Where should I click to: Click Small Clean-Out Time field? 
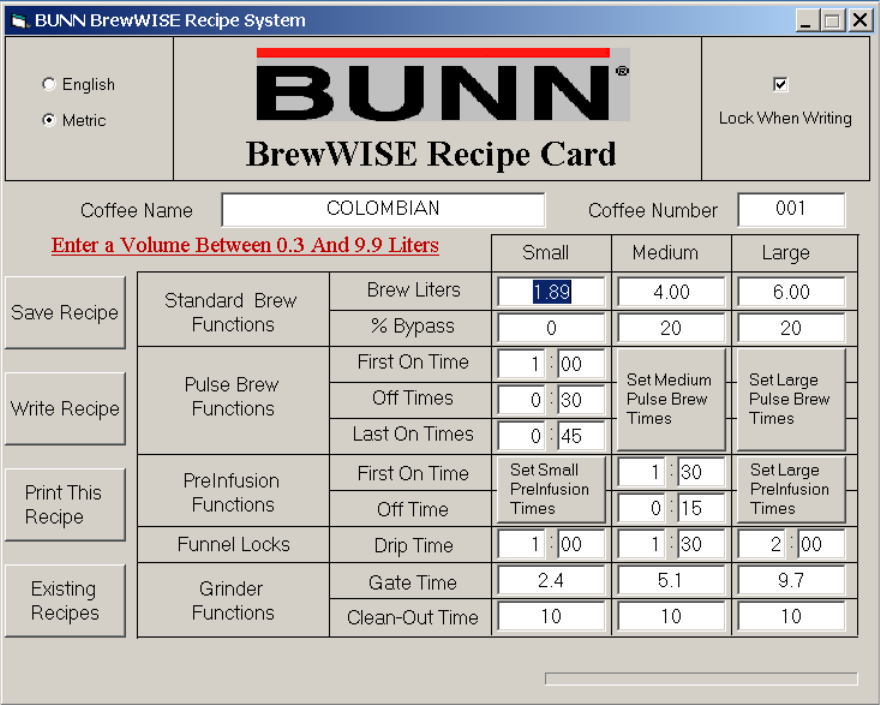(x=551, y=616)
